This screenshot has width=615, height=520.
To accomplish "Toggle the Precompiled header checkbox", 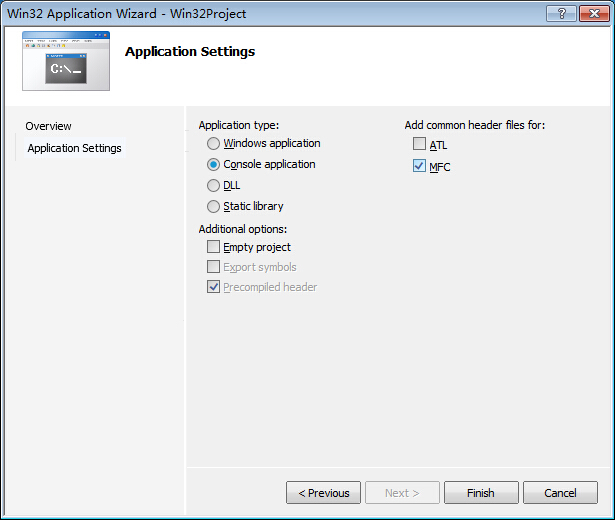I will click(213, 287).
